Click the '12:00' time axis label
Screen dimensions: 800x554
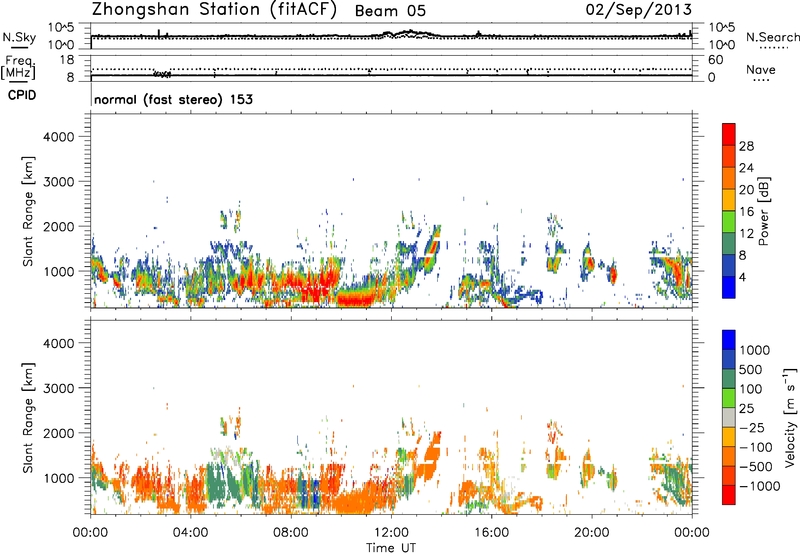(391, 533)
